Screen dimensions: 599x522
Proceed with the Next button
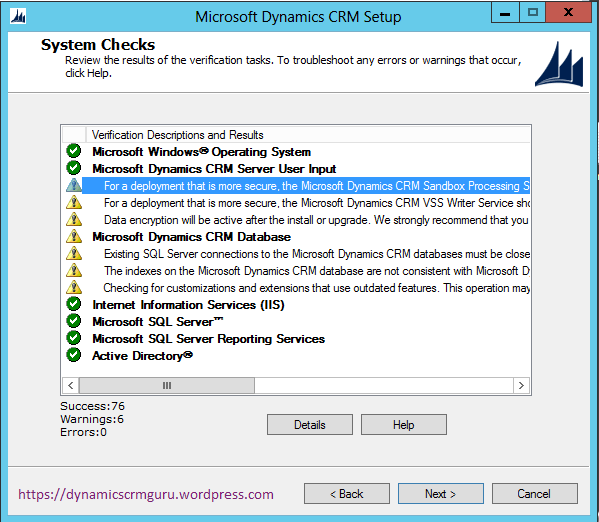441,494
